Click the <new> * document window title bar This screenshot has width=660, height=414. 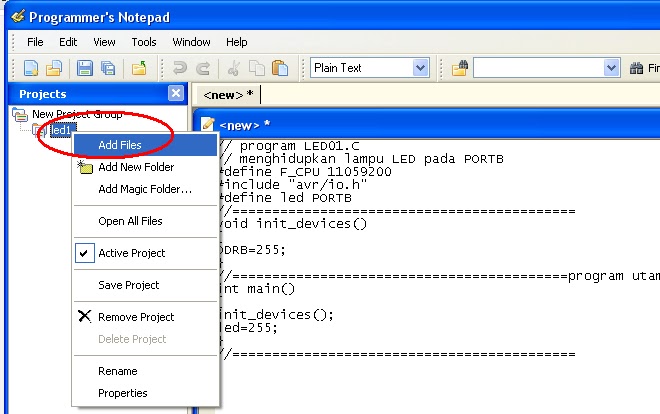pos(426,124)
